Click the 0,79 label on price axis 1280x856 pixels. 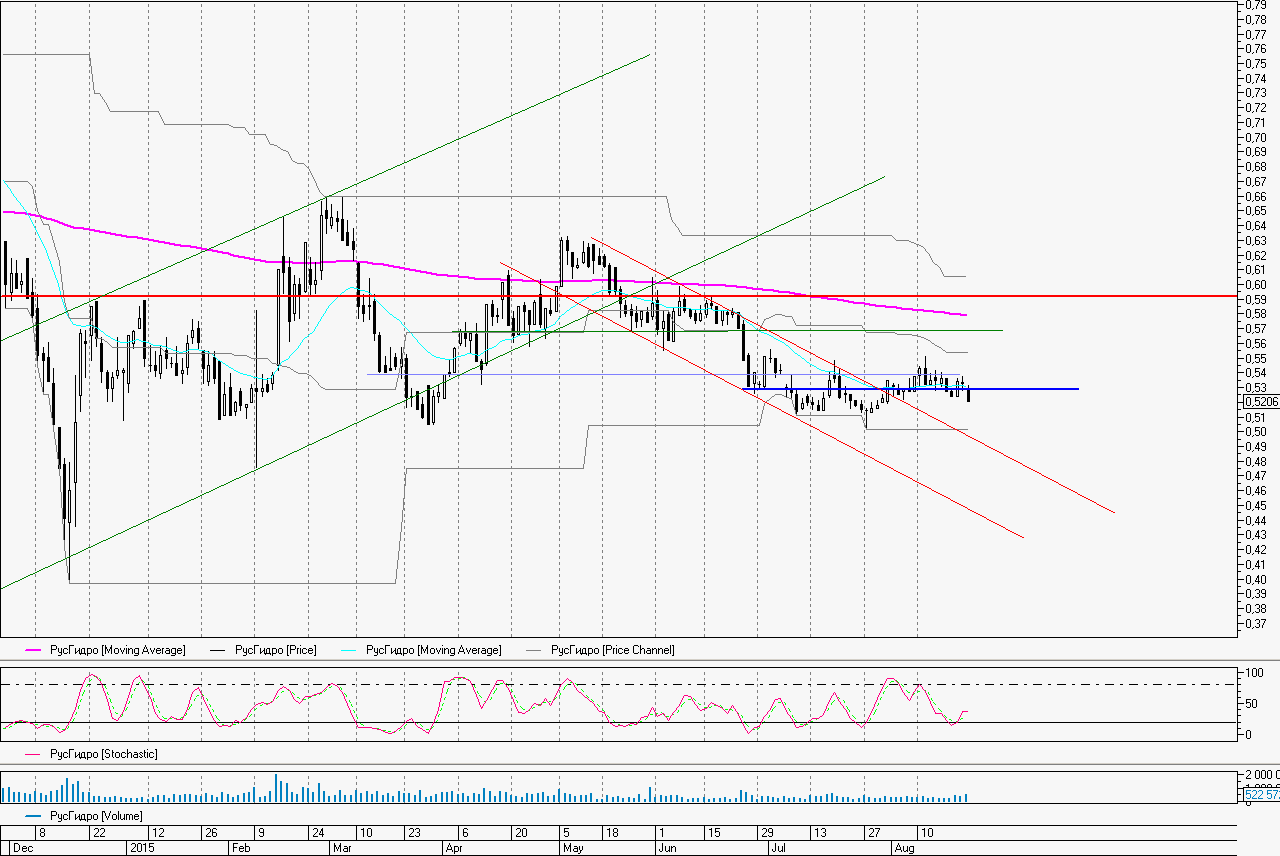1257,4
